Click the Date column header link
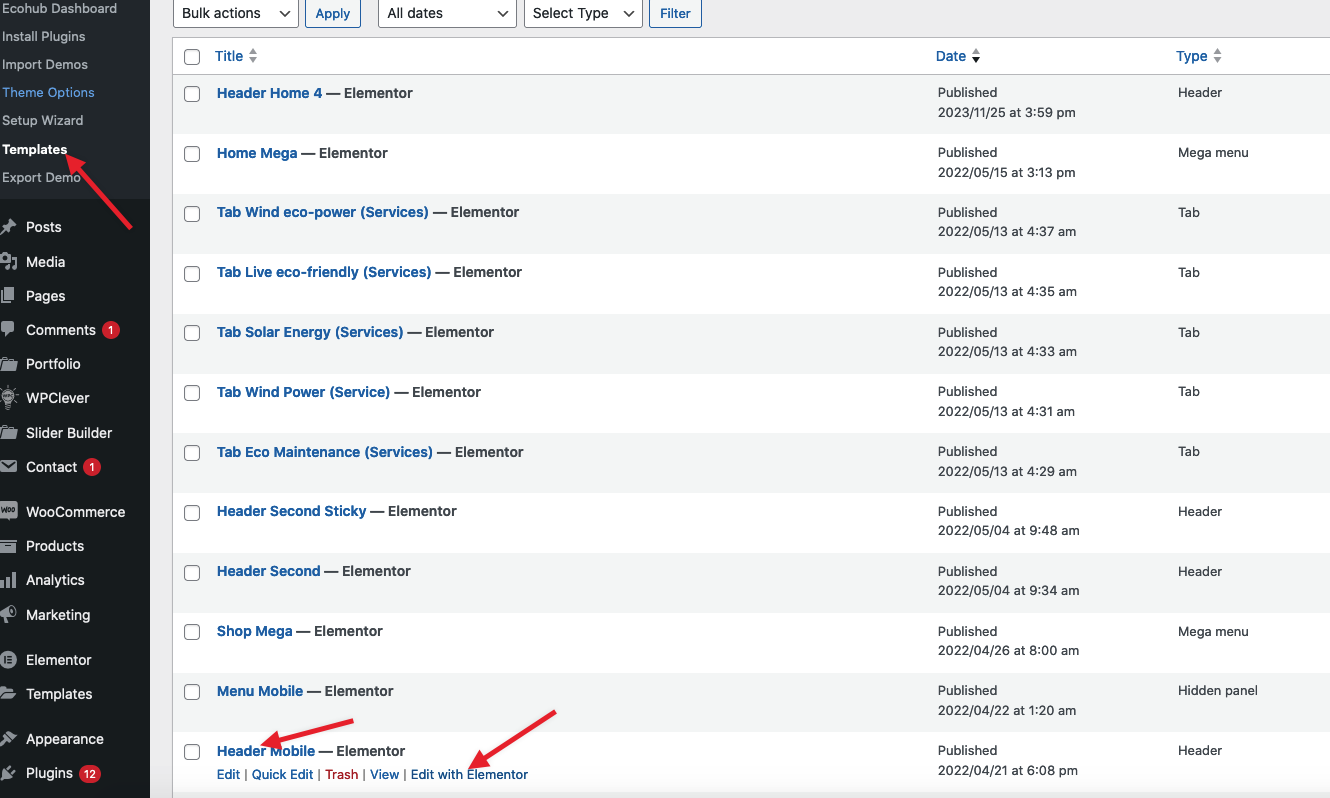Screen dimensions: 1330x798 [x=951, y=56]
